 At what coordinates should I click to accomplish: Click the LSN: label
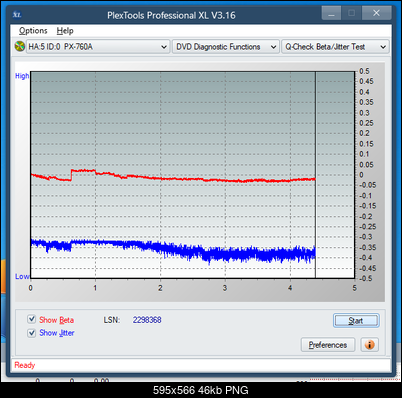point(112,320)
